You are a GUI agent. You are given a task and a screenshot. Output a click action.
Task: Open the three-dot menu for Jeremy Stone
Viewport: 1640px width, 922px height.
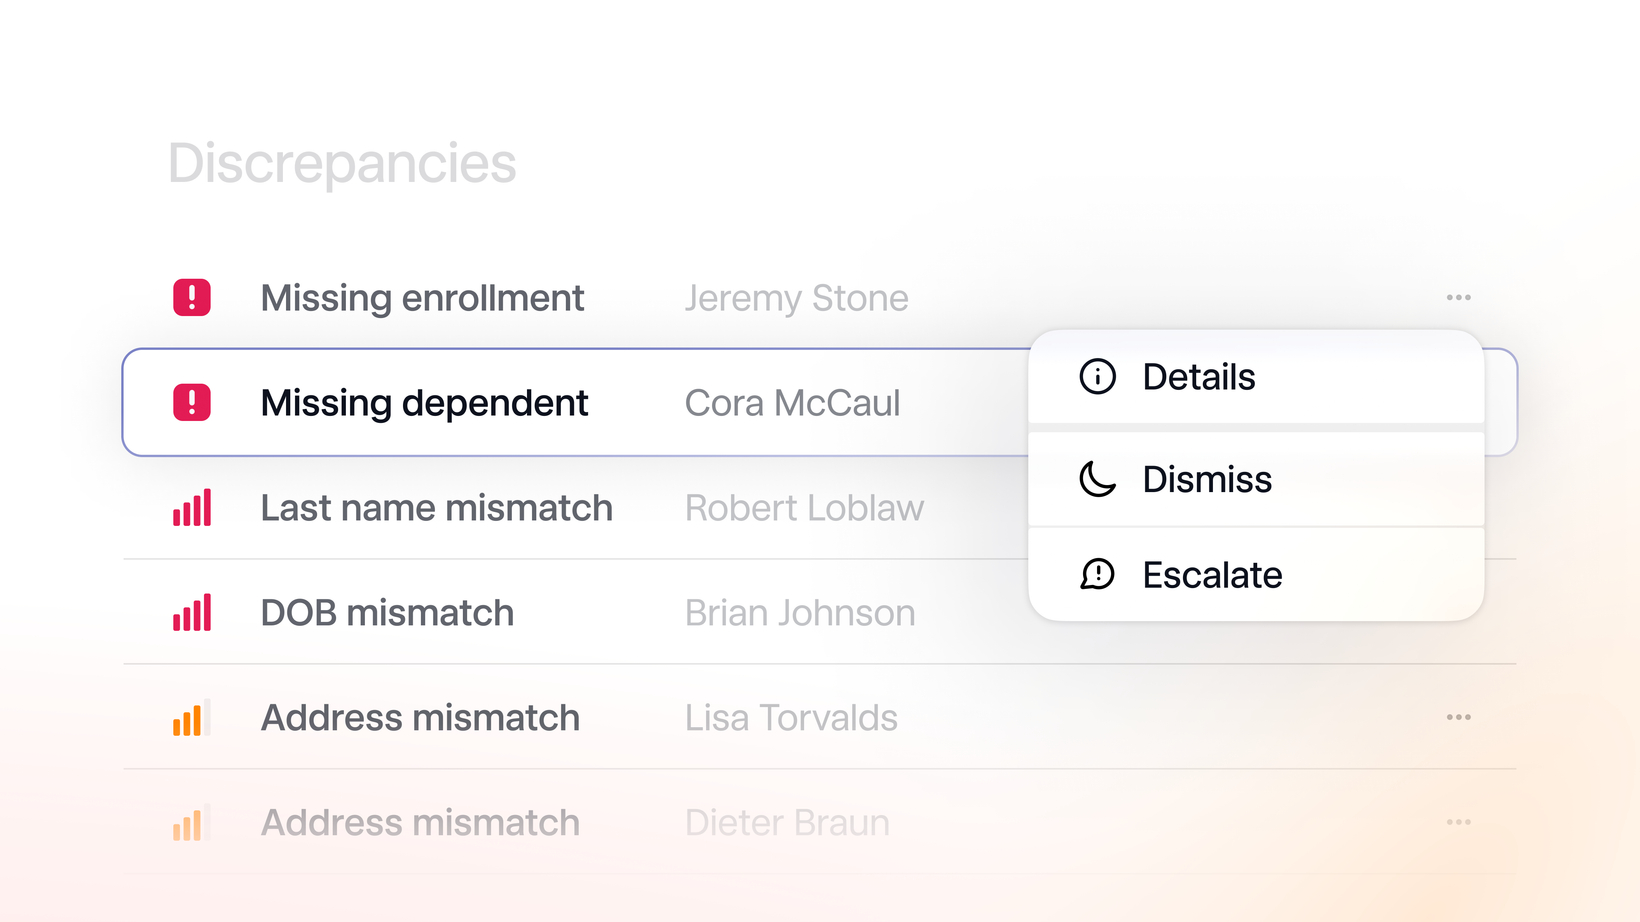1458,297
